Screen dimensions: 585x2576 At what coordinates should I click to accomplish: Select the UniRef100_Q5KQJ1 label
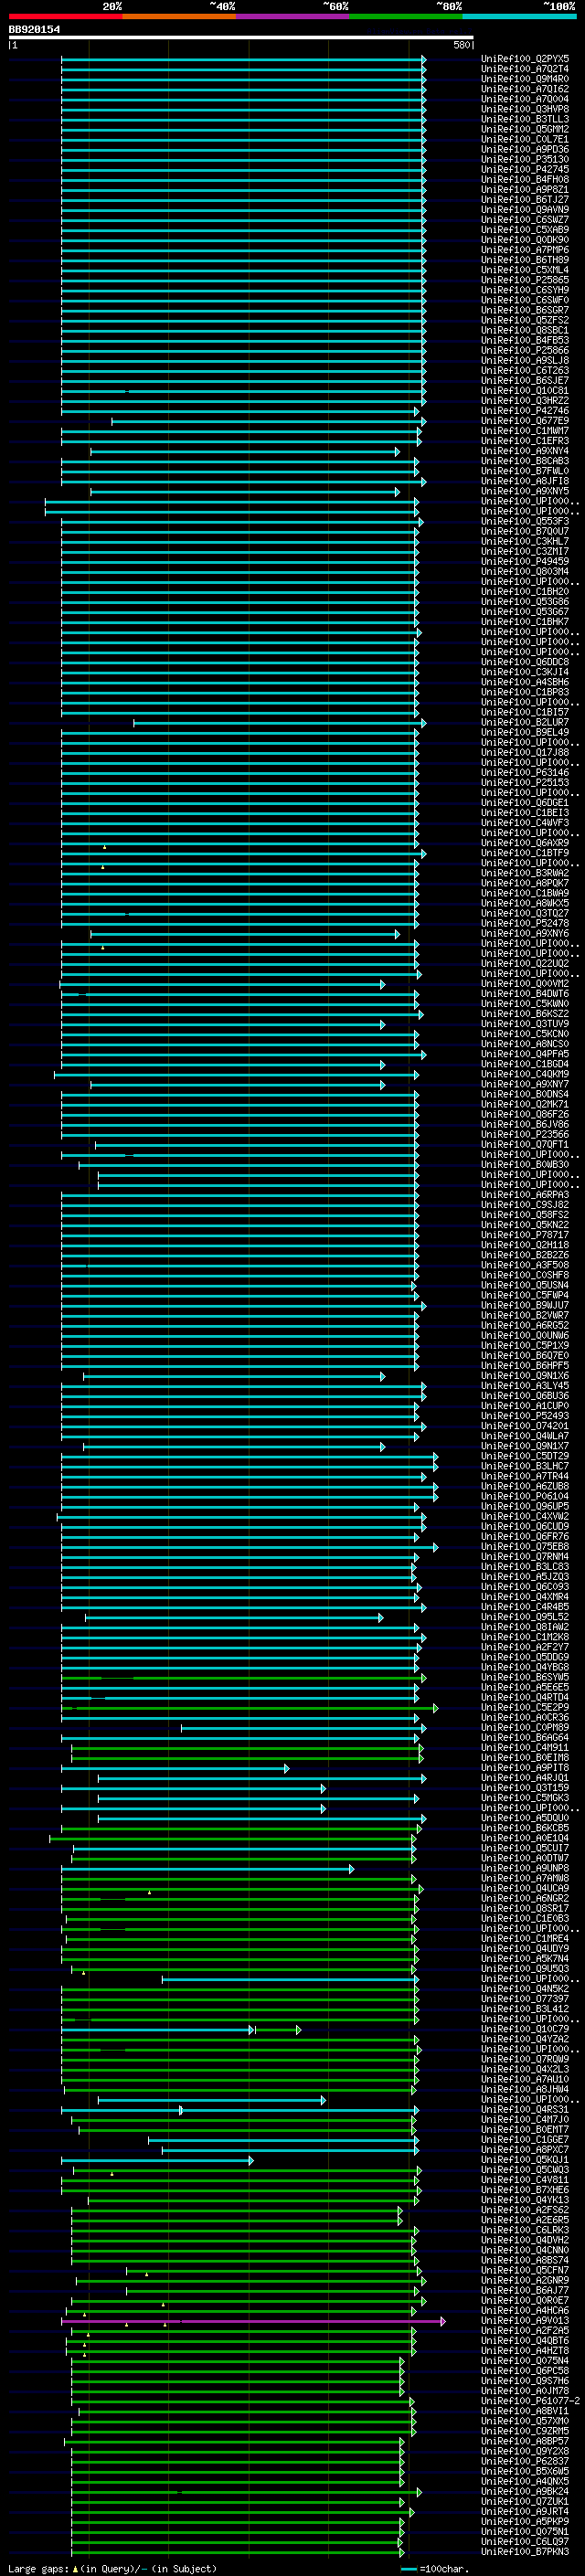point(524,2160)
